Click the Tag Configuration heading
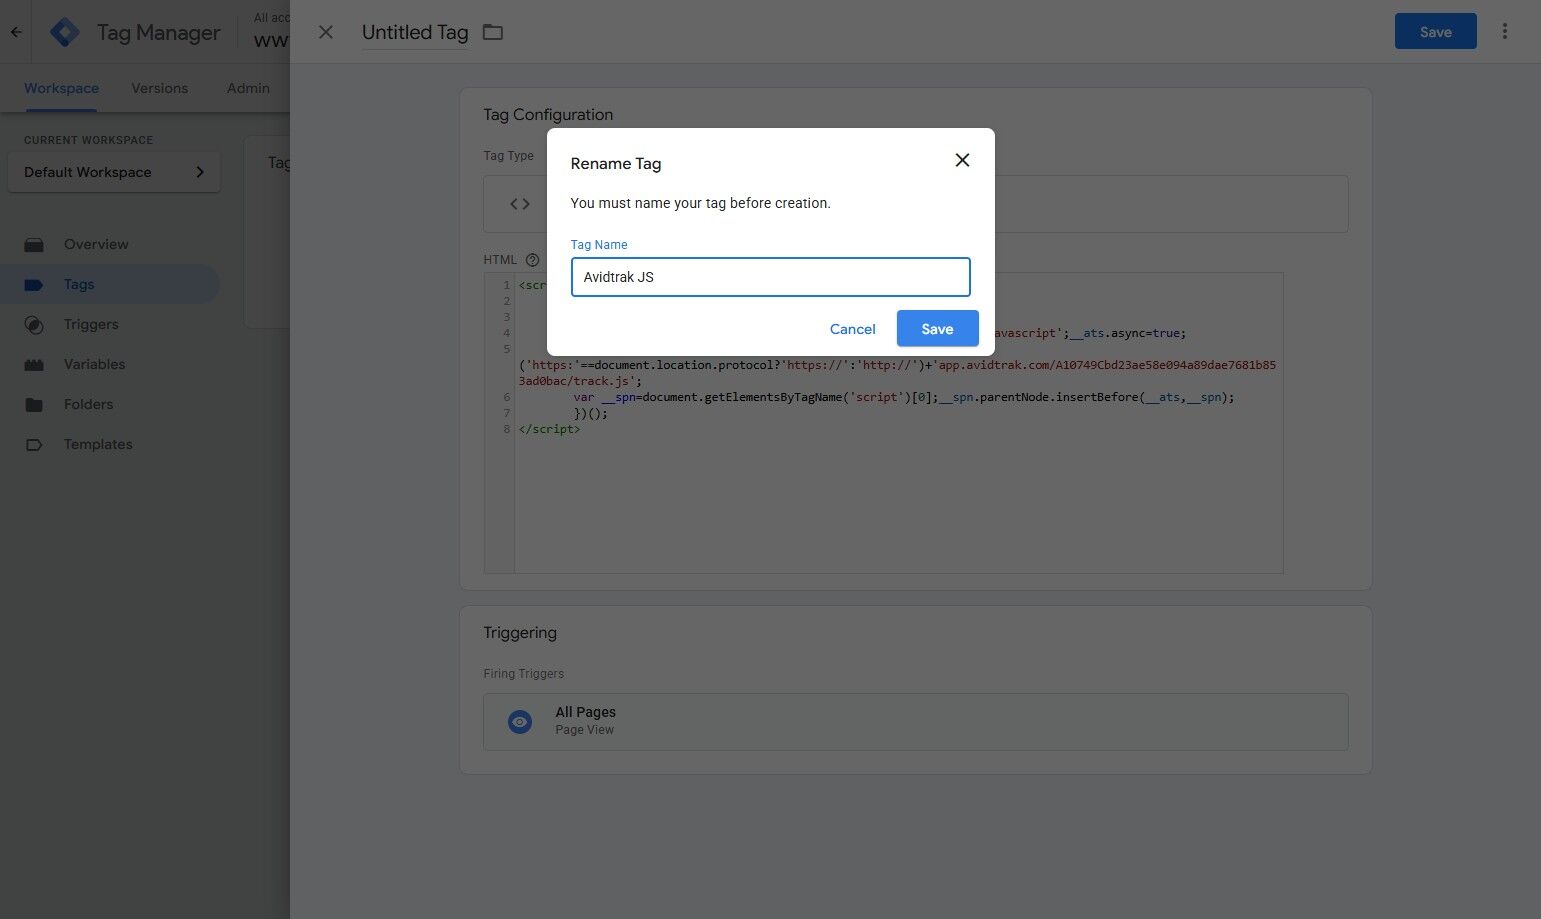This screenshot has width=1541, height=919. [x=548, y=115]
